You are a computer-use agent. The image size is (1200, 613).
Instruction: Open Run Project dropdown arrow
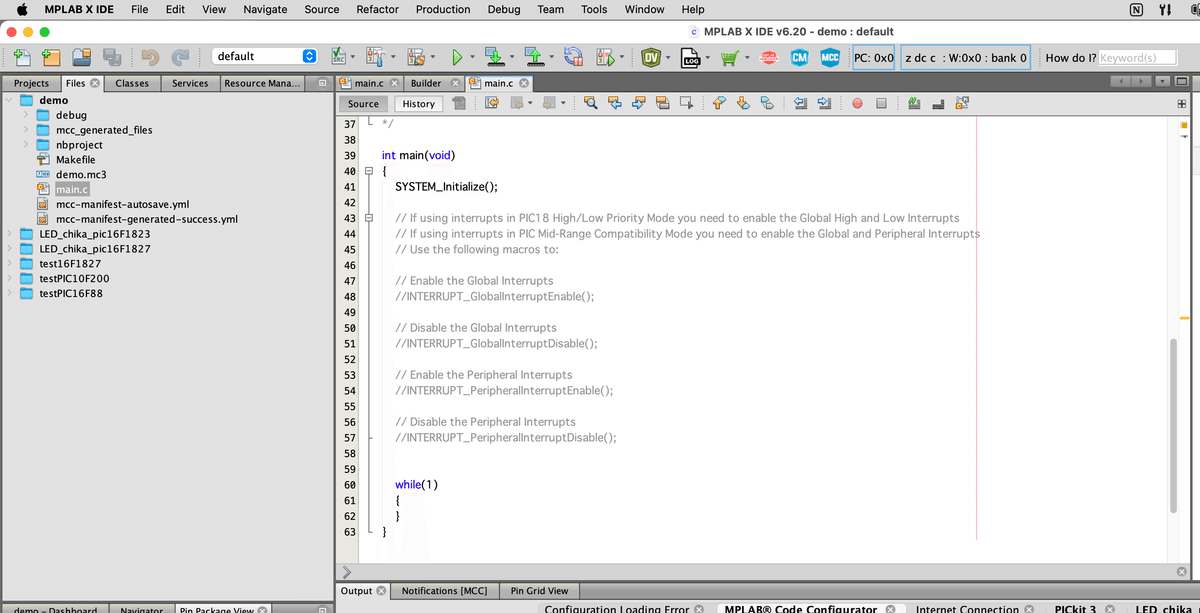coord(472,58)
